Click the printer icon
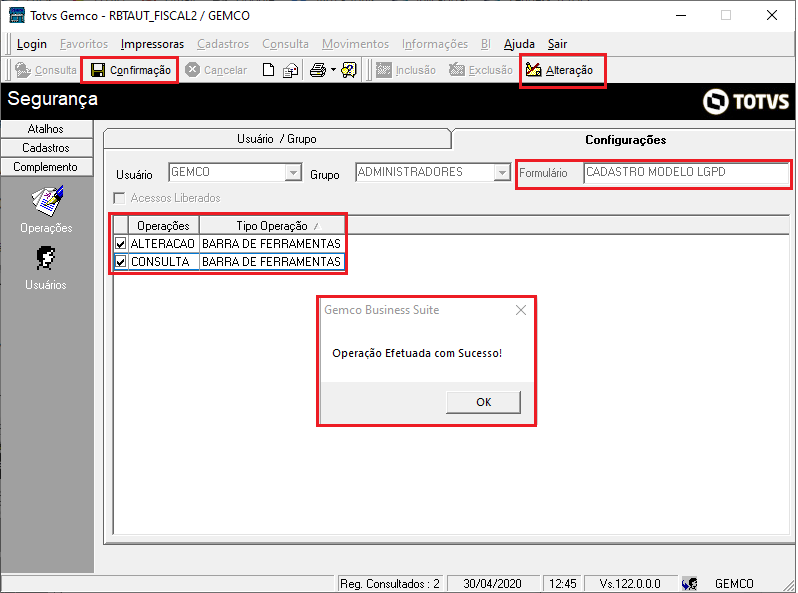 318,70
